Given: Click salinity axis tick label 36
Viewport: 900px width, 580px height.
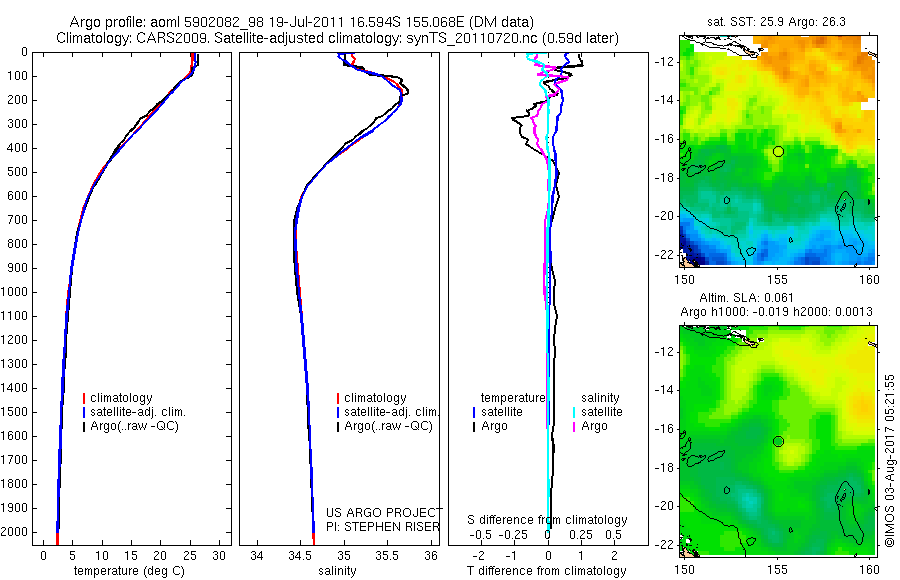Looking at the screenshot, I should pyautogui.click(x=431, y=556).
